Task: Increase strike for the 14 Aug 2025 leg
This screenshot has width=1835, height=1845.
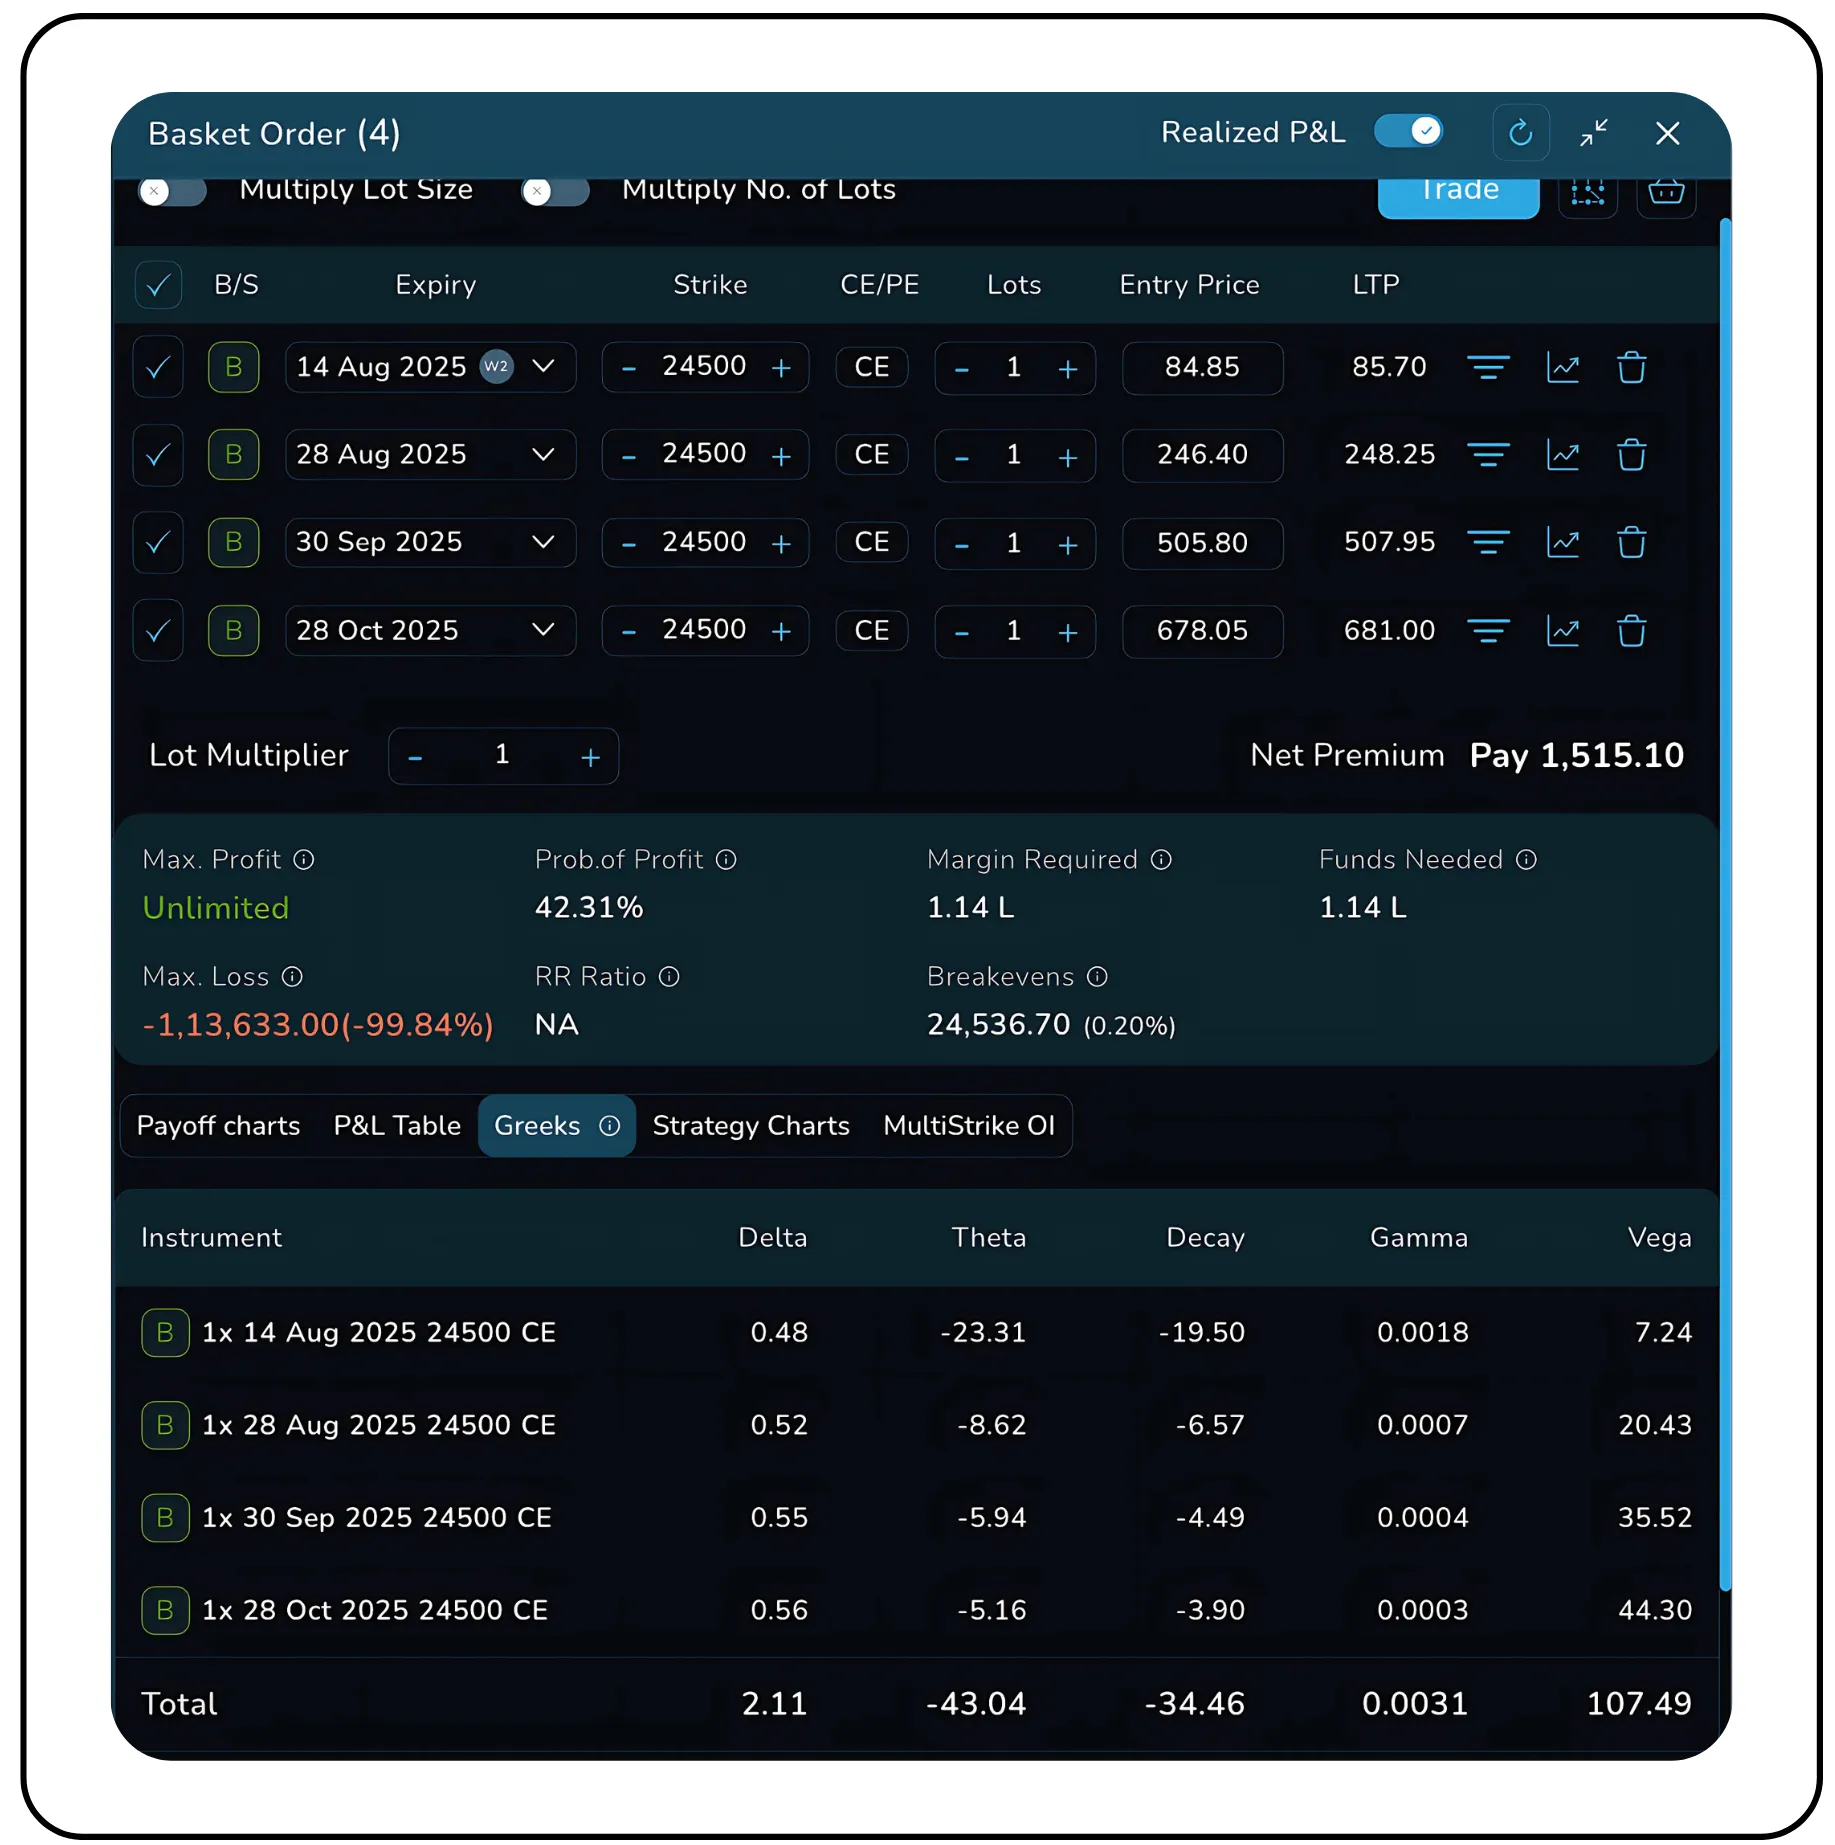Action: point(781,368)
